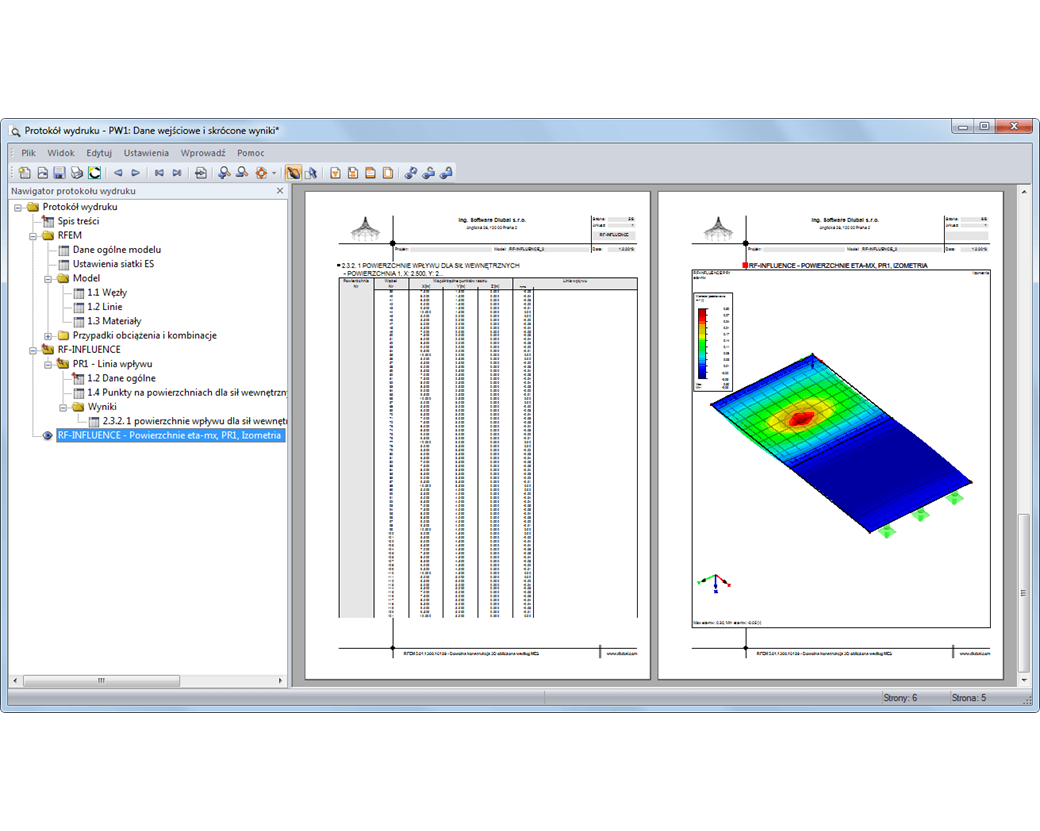1040x831 pixels.
Task: Jump to the first page icon
Action: (x=159, y=173)
